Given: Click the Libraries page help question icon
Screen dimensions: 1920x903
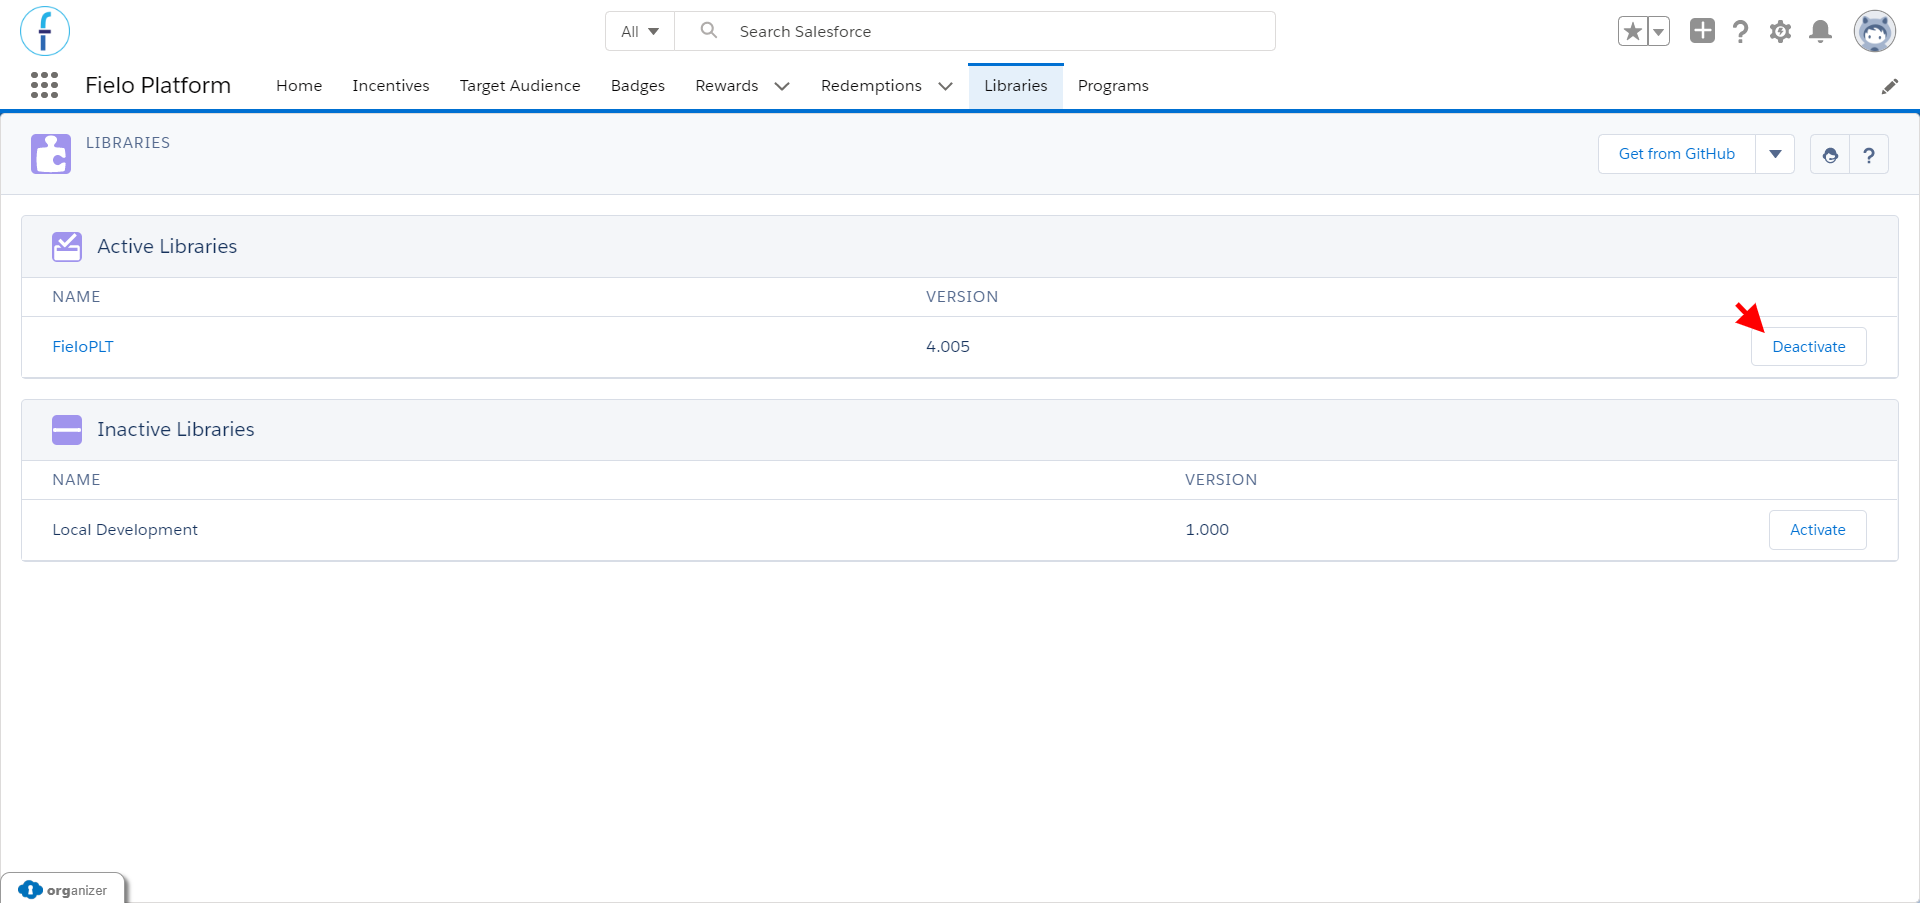Looking at the screenshot, I should coord(1869,154).
